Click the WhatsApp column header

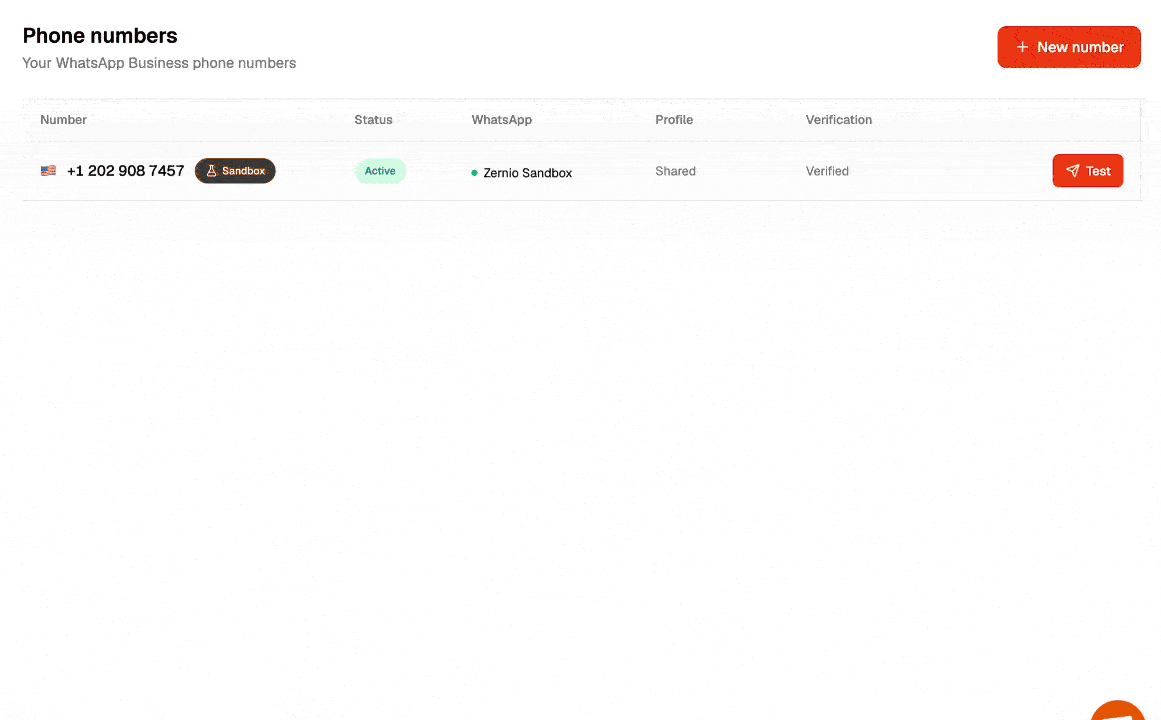tap(501, 119)
